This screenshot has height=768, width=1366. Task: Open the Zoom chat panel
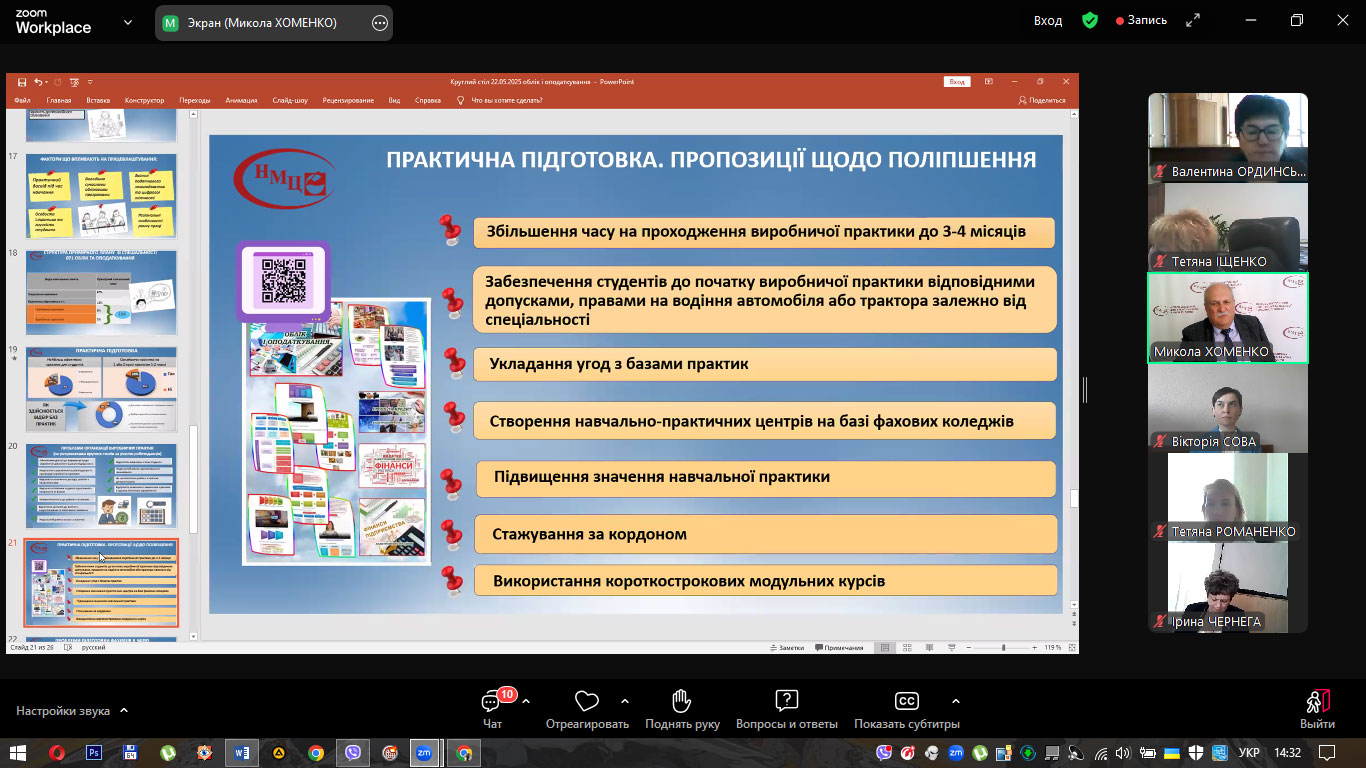(493, 708)
